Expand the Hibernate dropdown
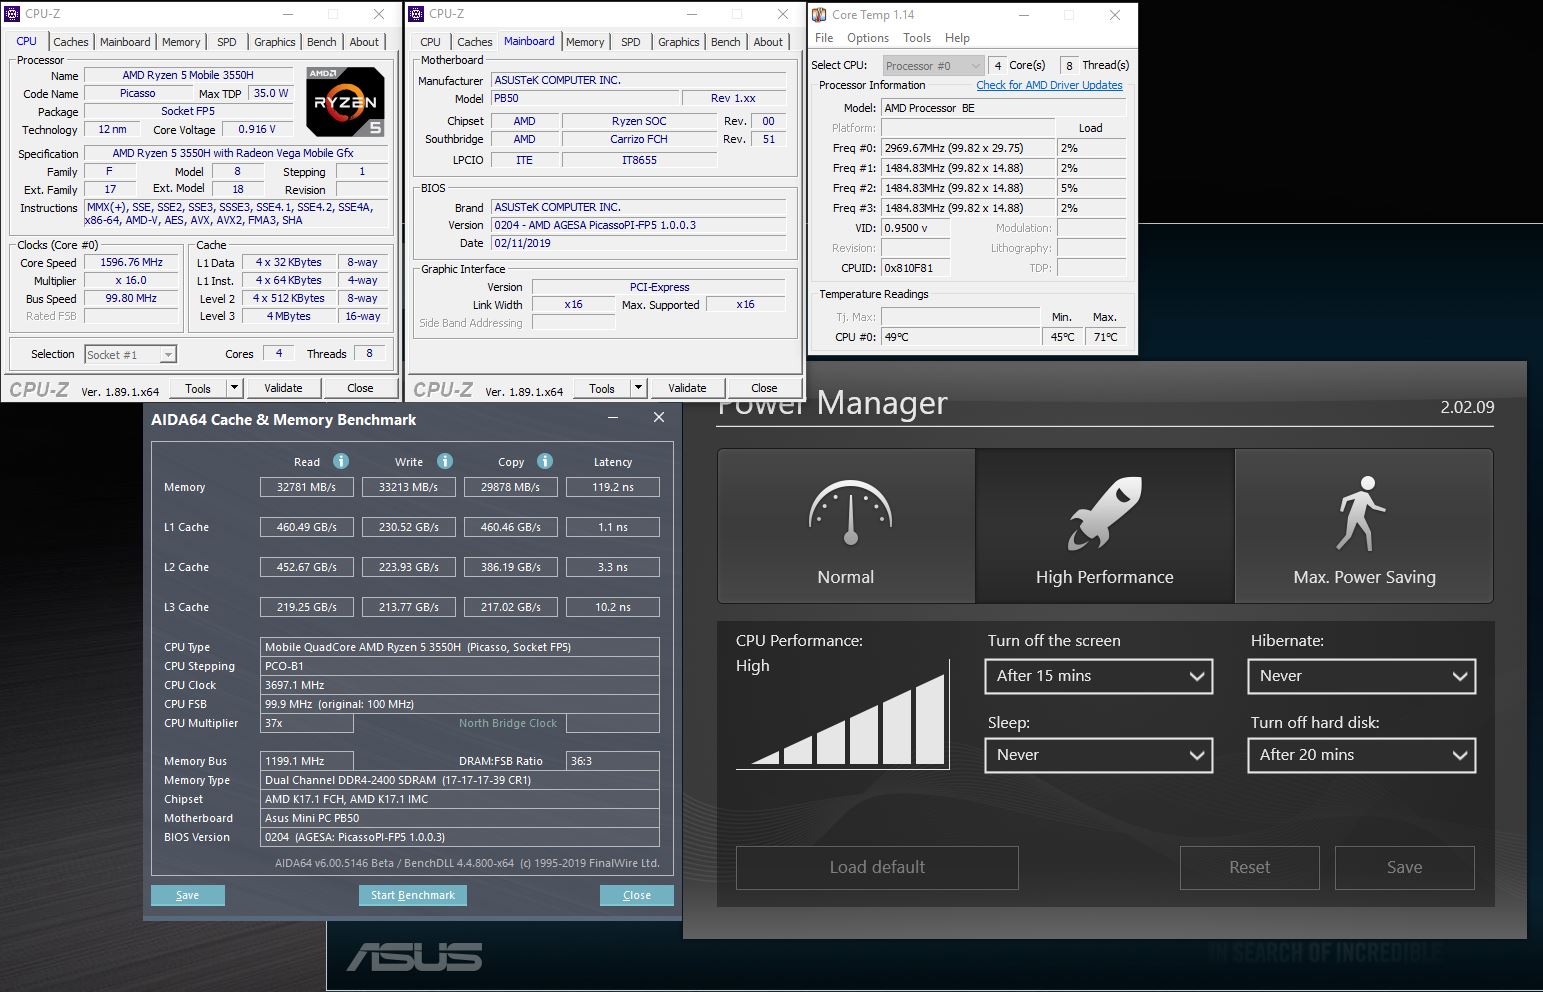This screenshot has width=1543, height=992. 1361,676
